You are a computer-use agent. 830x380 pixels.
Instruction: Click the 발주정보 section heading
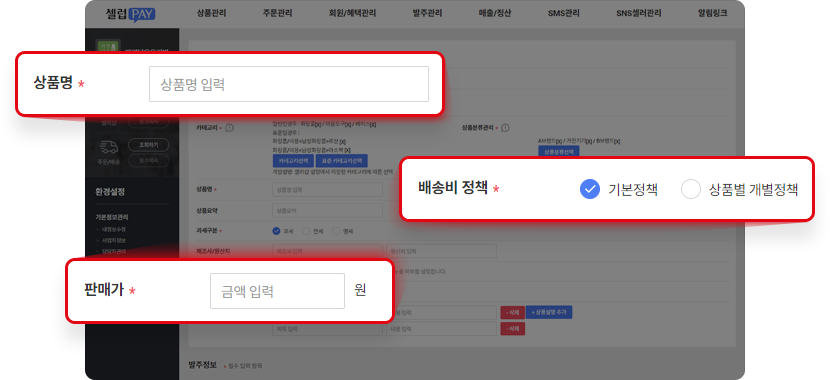pos(203,365)
